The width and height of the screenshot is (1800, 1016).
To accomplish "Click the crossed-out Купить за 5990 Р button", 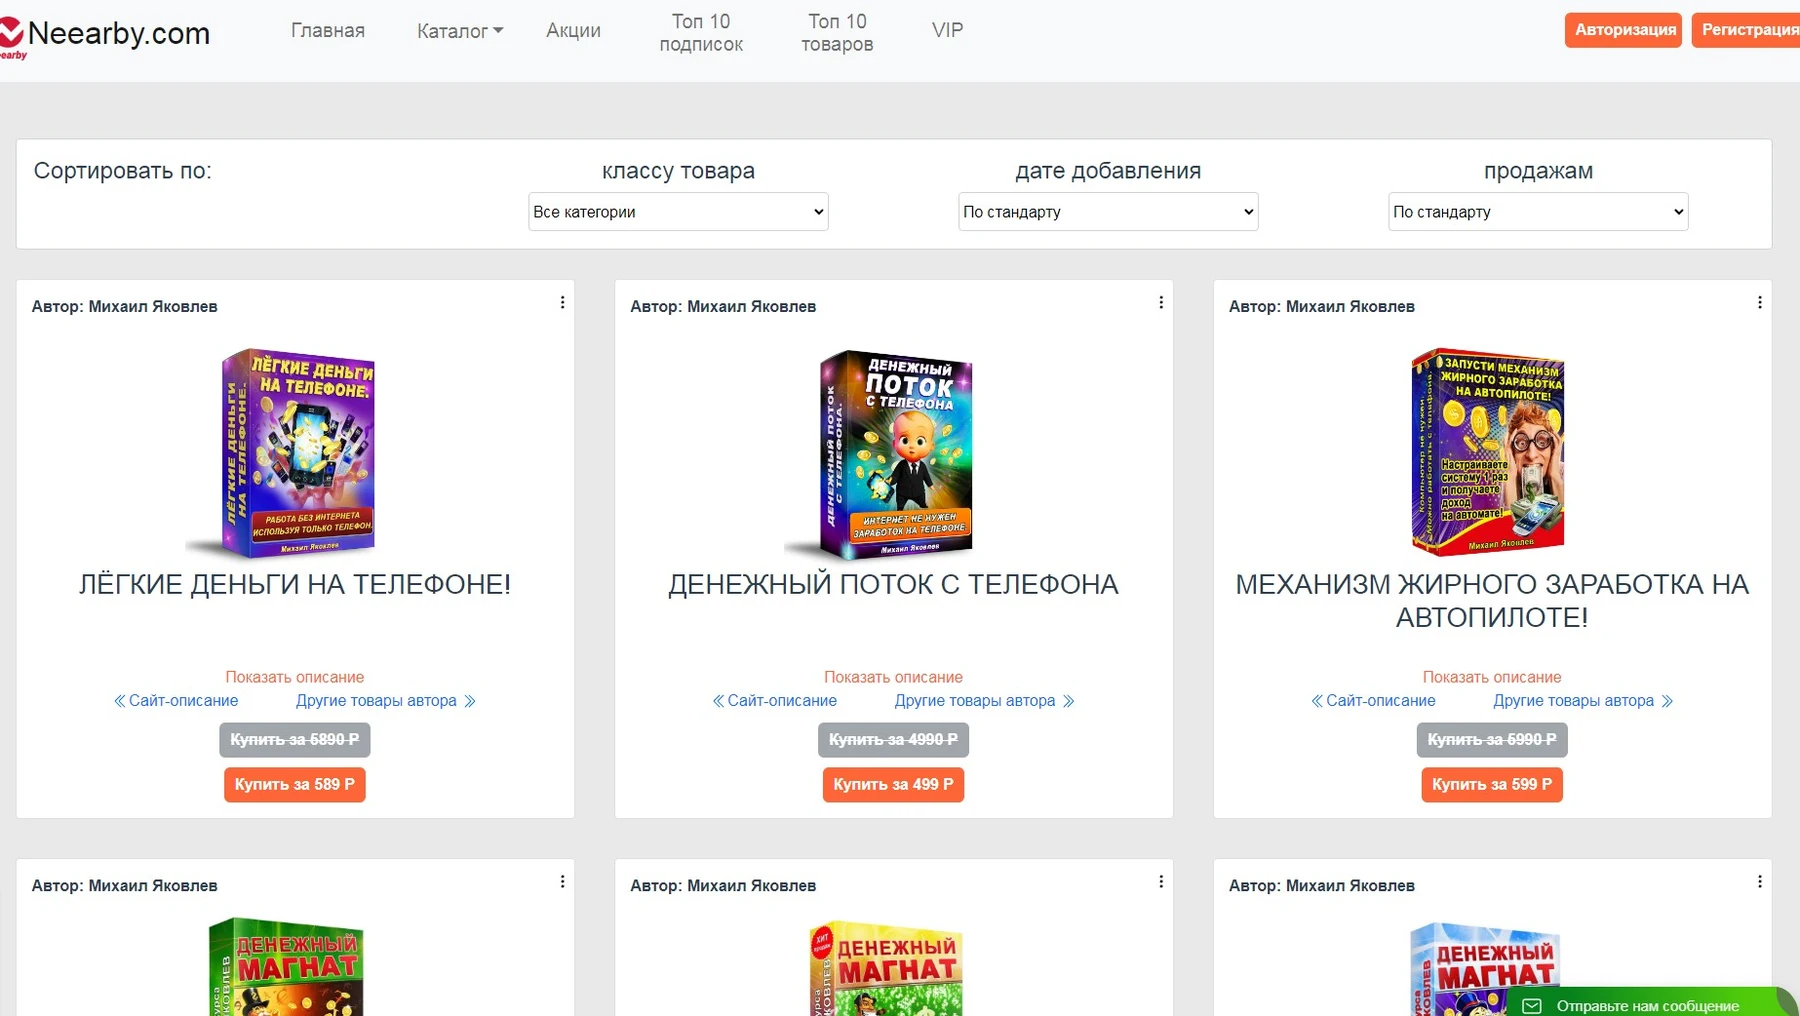I will 1492,740.
